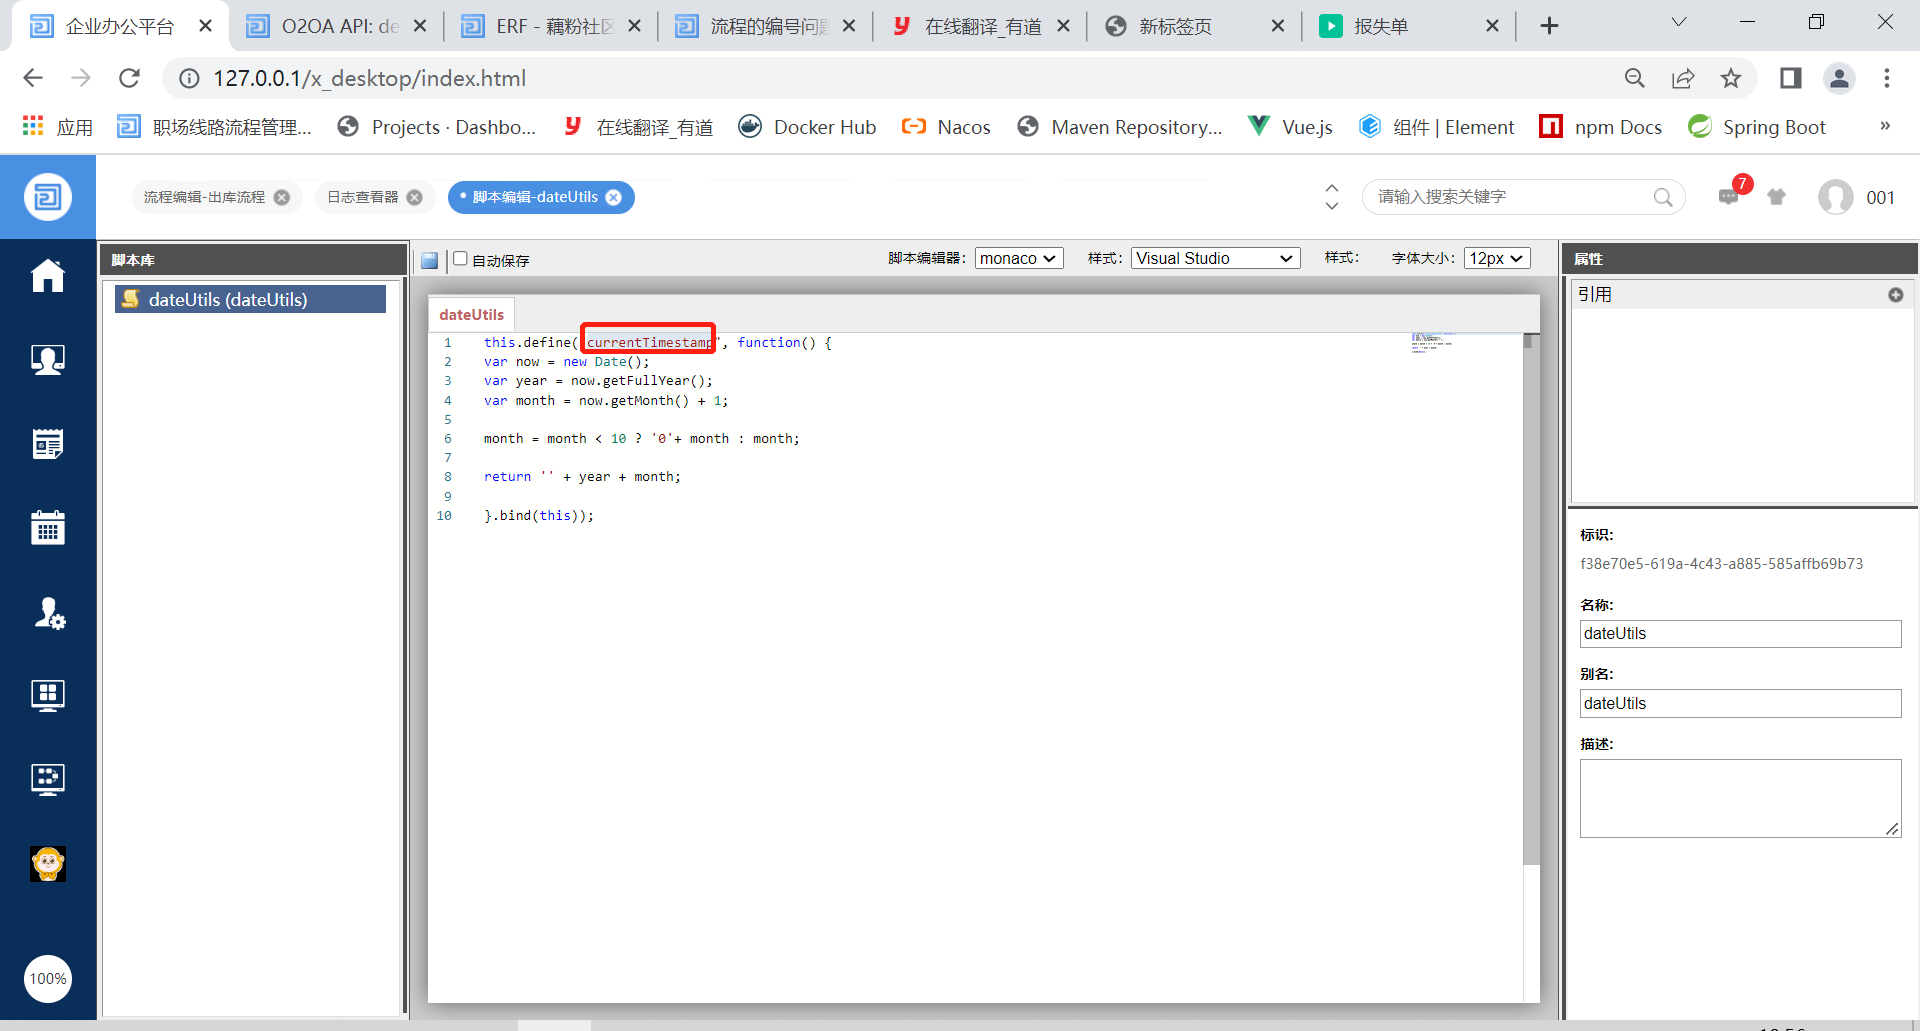Click the 别名 input field
The height and width of the screenshot is (1031, 1920).
[1739, 703]
